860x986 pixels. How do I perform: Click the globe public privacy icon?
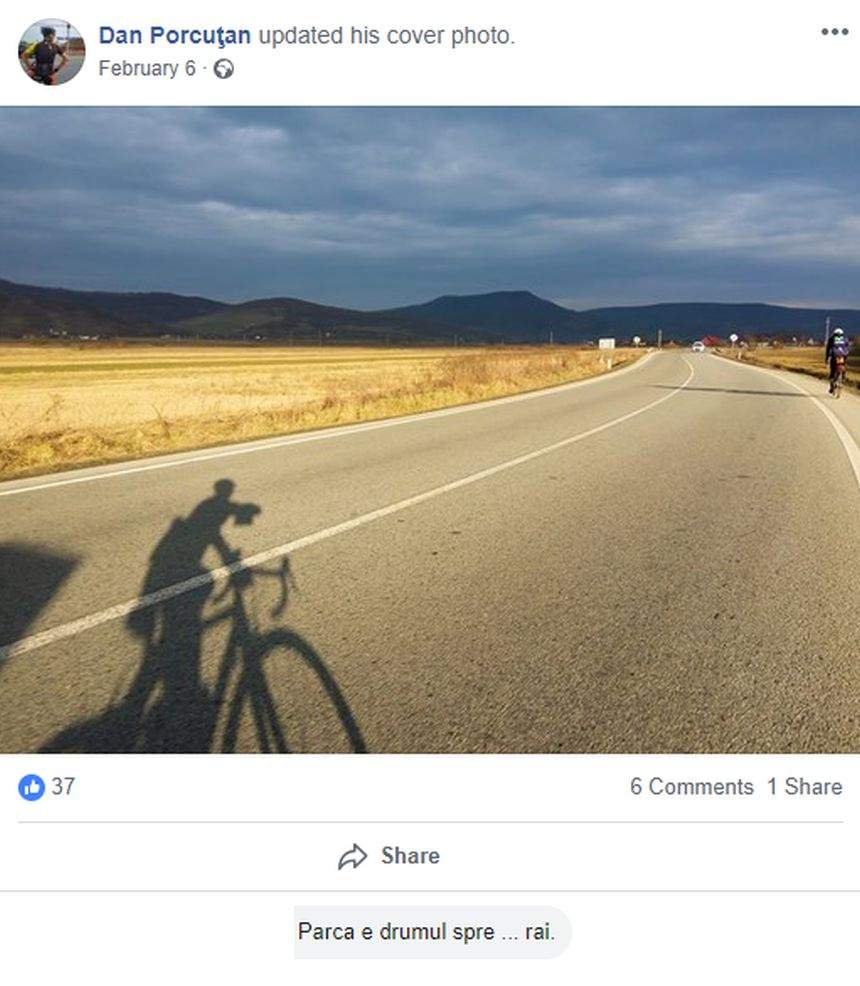tap(224, 69)
